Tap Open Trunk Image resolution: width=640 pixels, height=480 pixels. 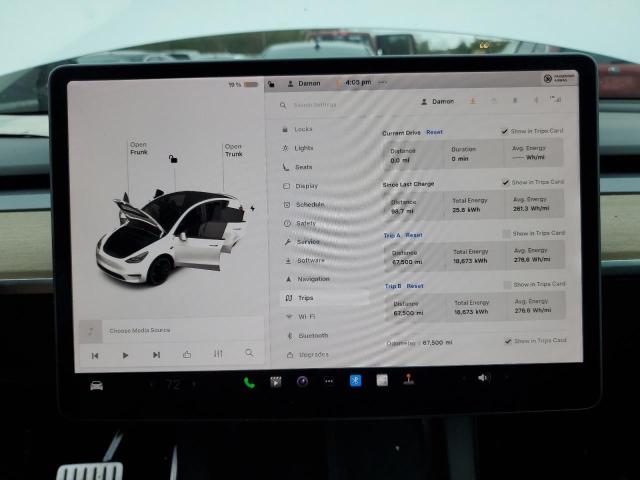pyautogui.click(x=233, y=150)
